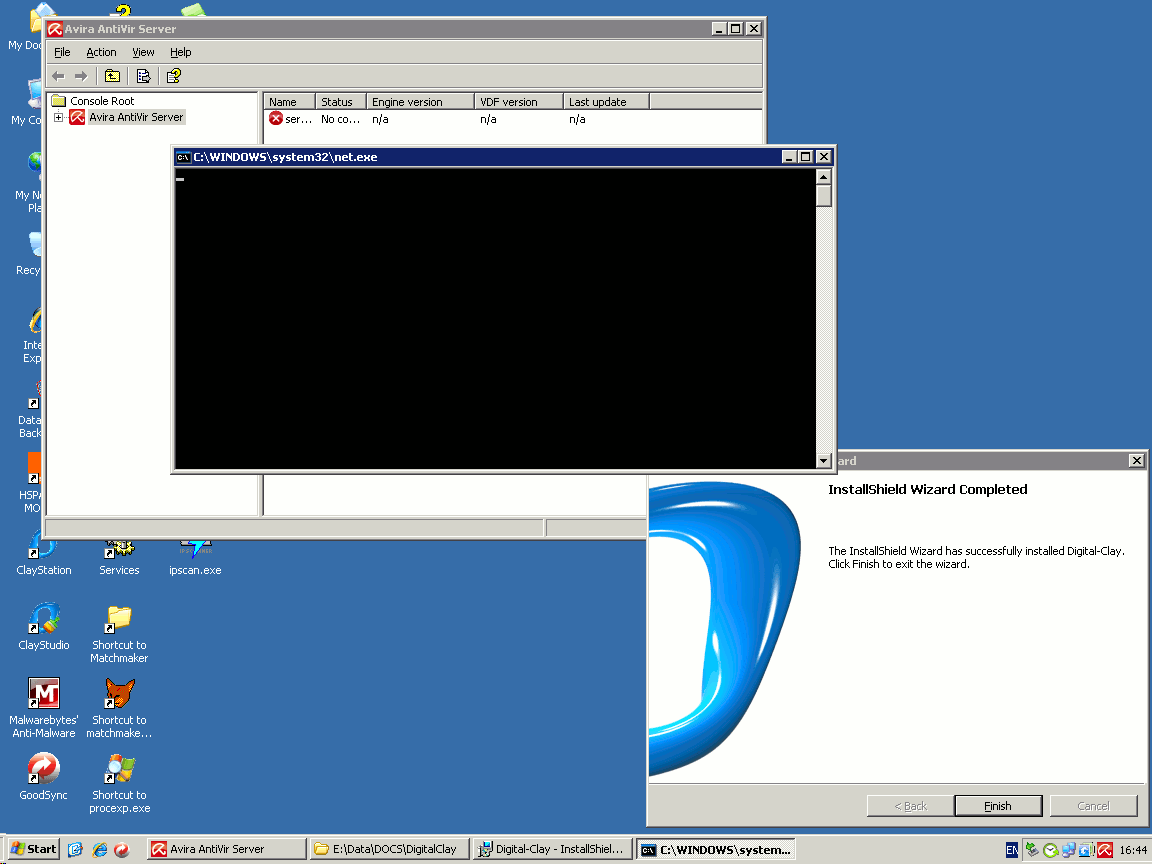Open the View menu in Avira
1152x864 pixels.
point(143,52)
